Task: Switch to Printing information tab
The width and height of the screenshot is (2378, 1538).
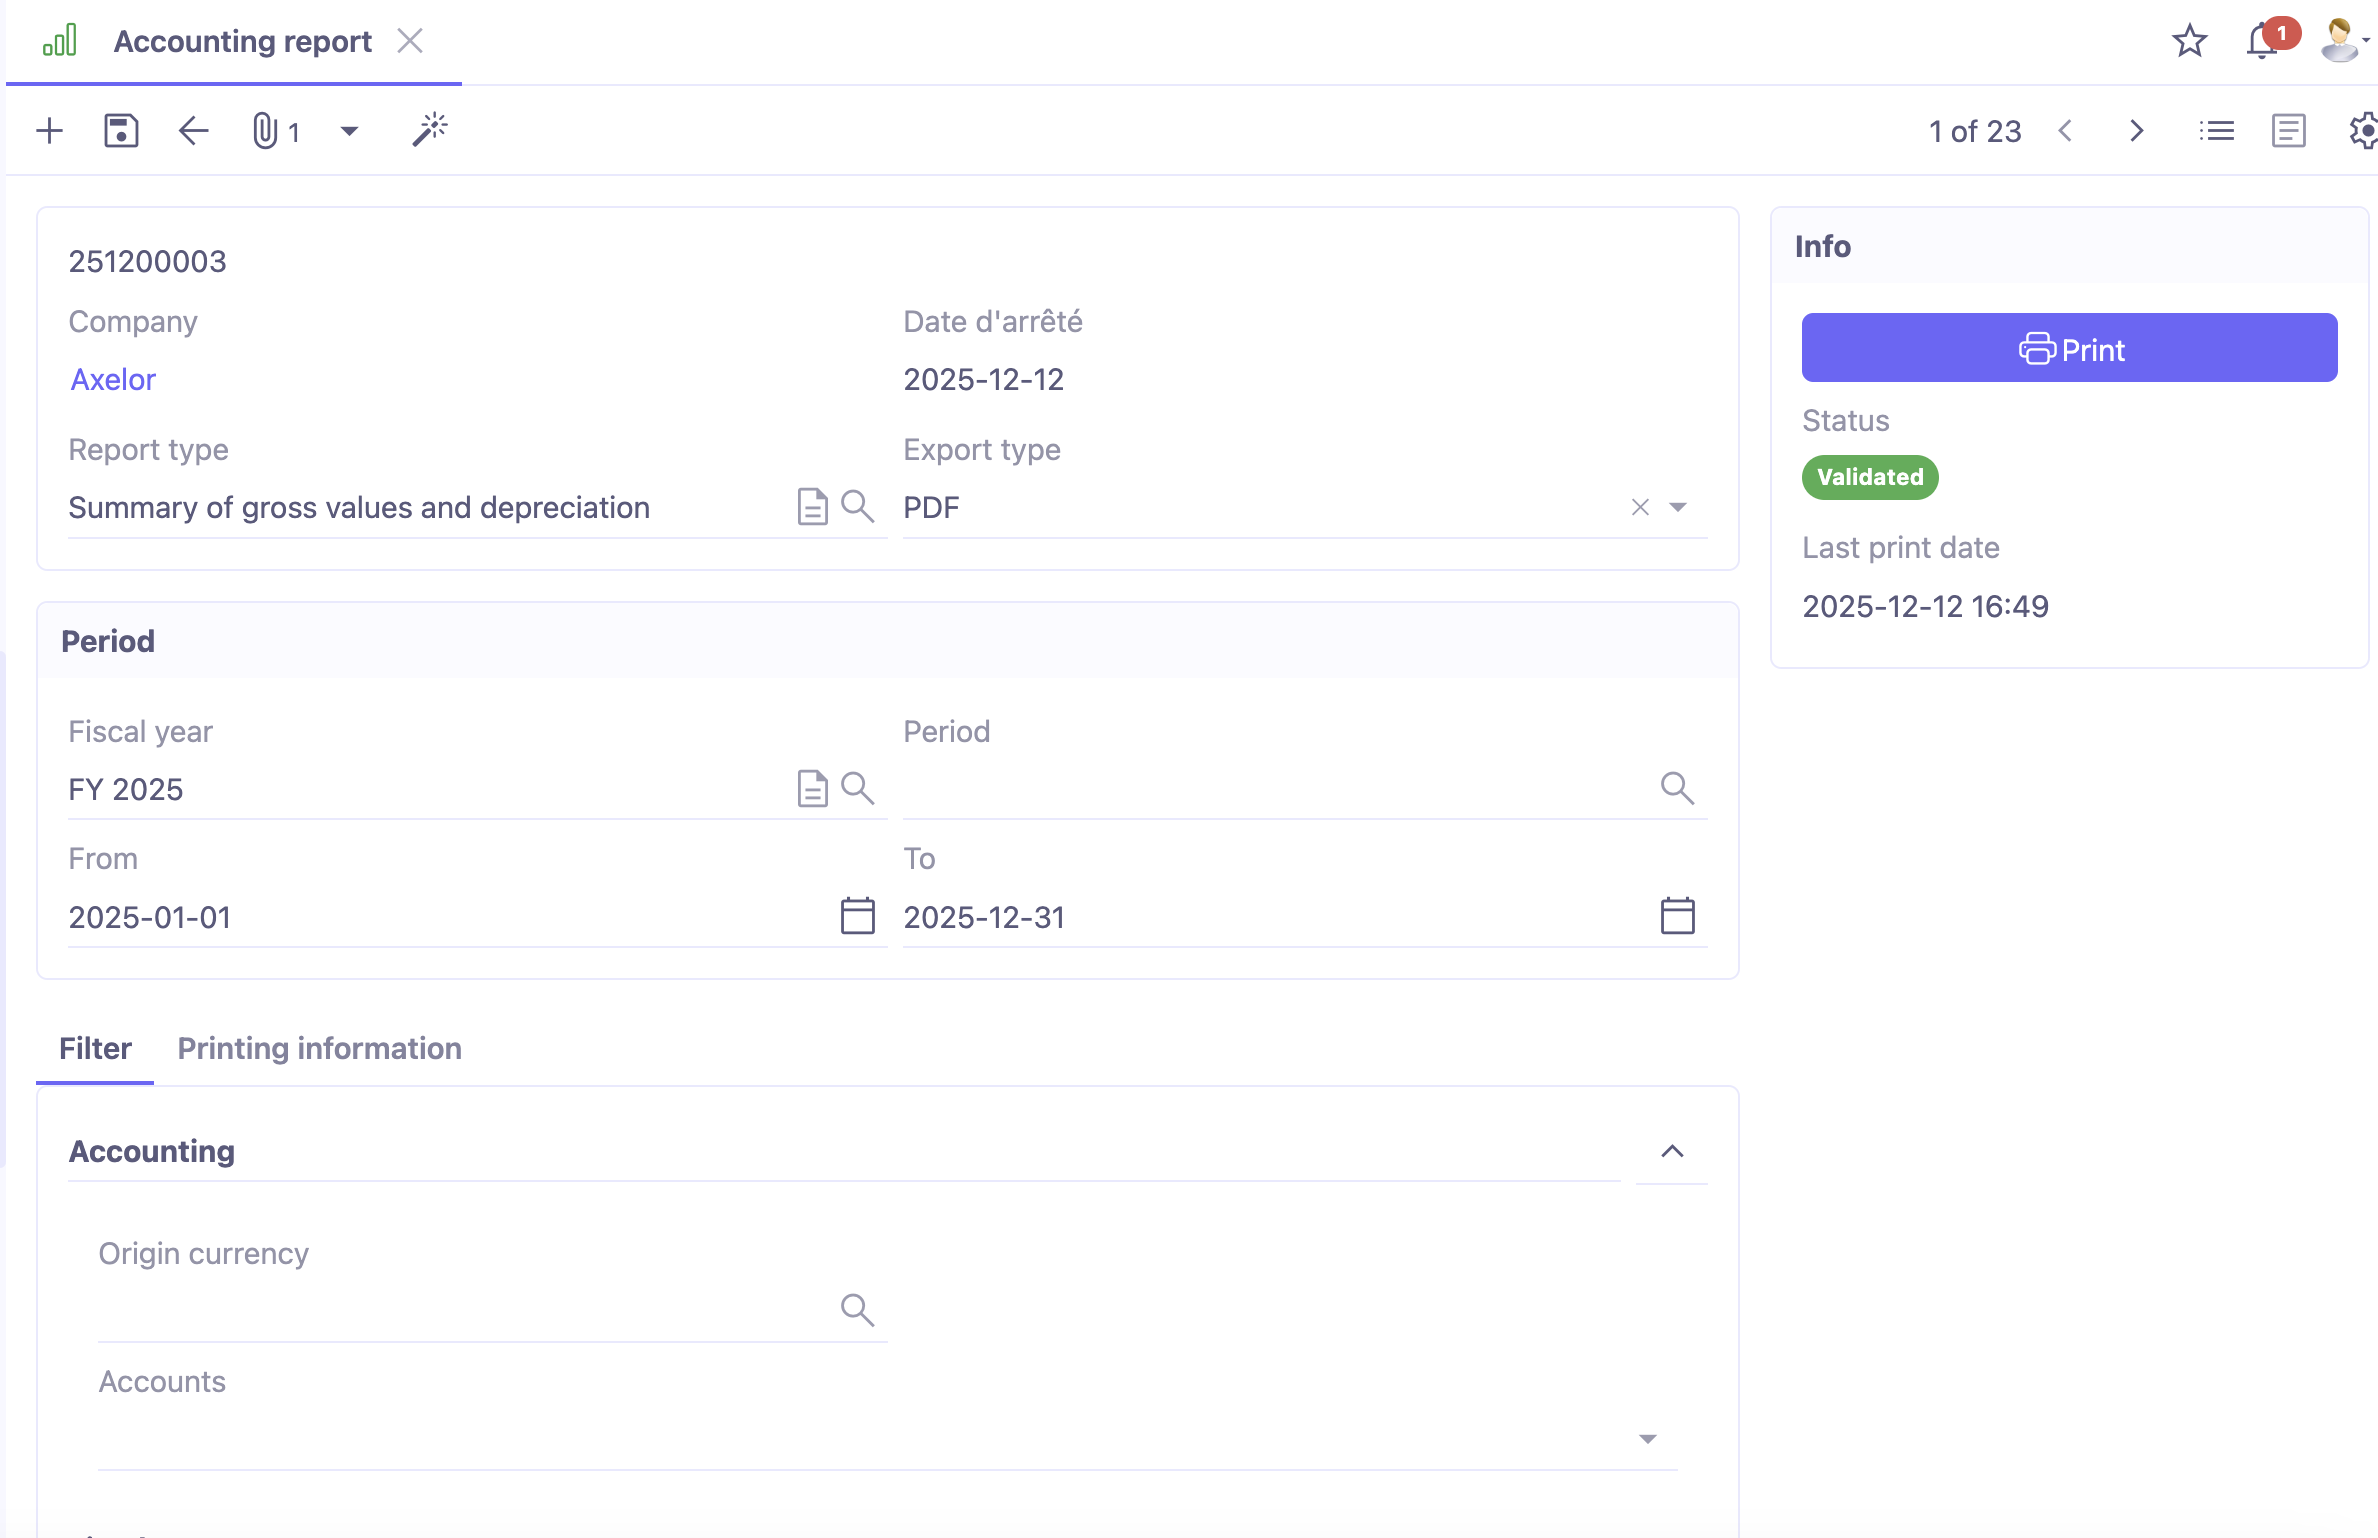Action: click(319, 1049)
